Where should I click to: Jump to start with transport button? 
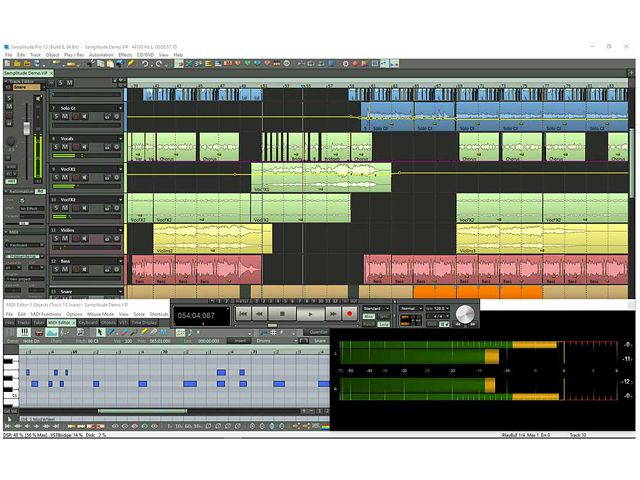coord(242,314)
